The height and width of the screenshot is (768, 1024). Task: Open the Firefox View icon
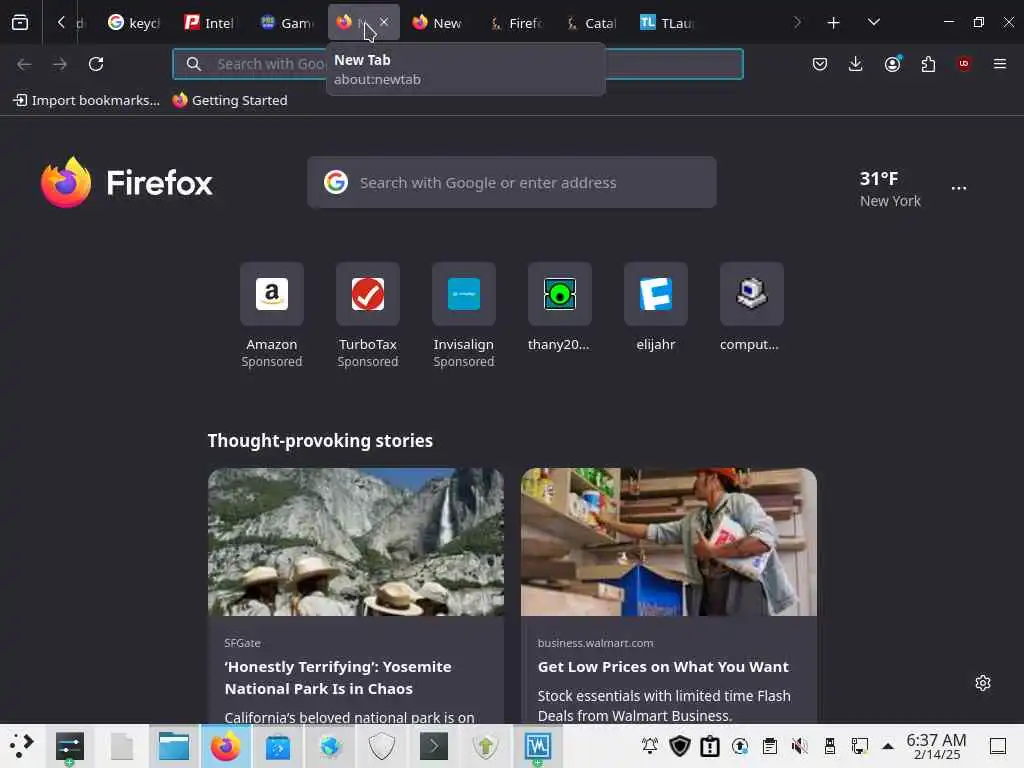20,23
